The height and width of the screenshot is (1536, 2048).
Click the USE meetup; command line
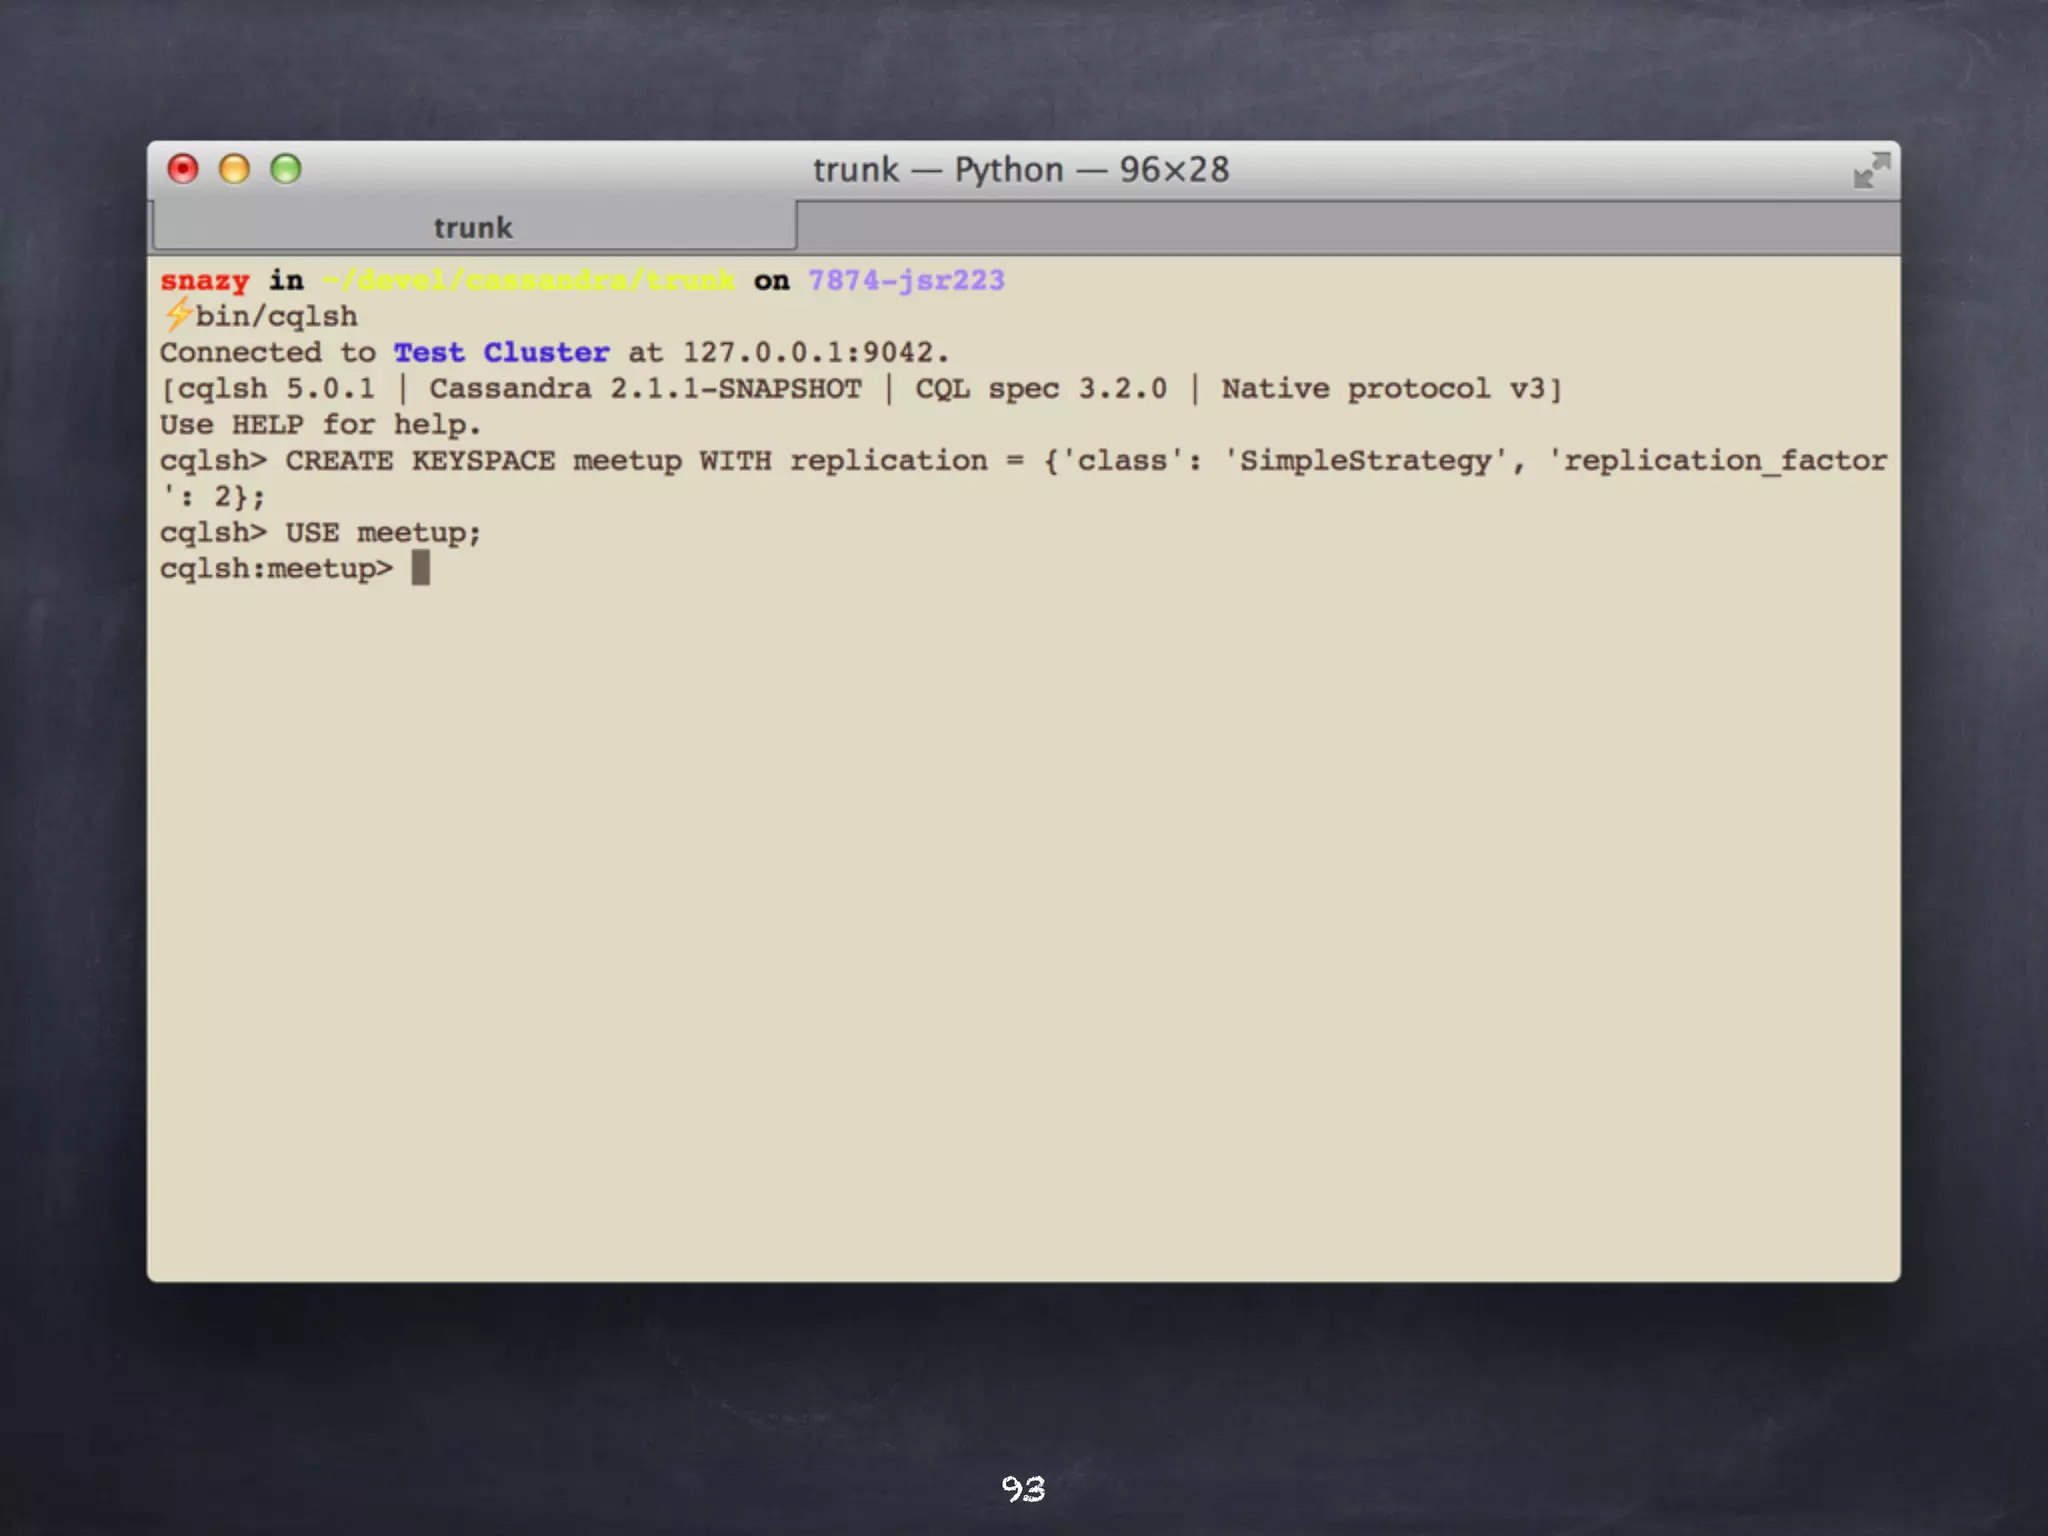(x=383, y=533)
